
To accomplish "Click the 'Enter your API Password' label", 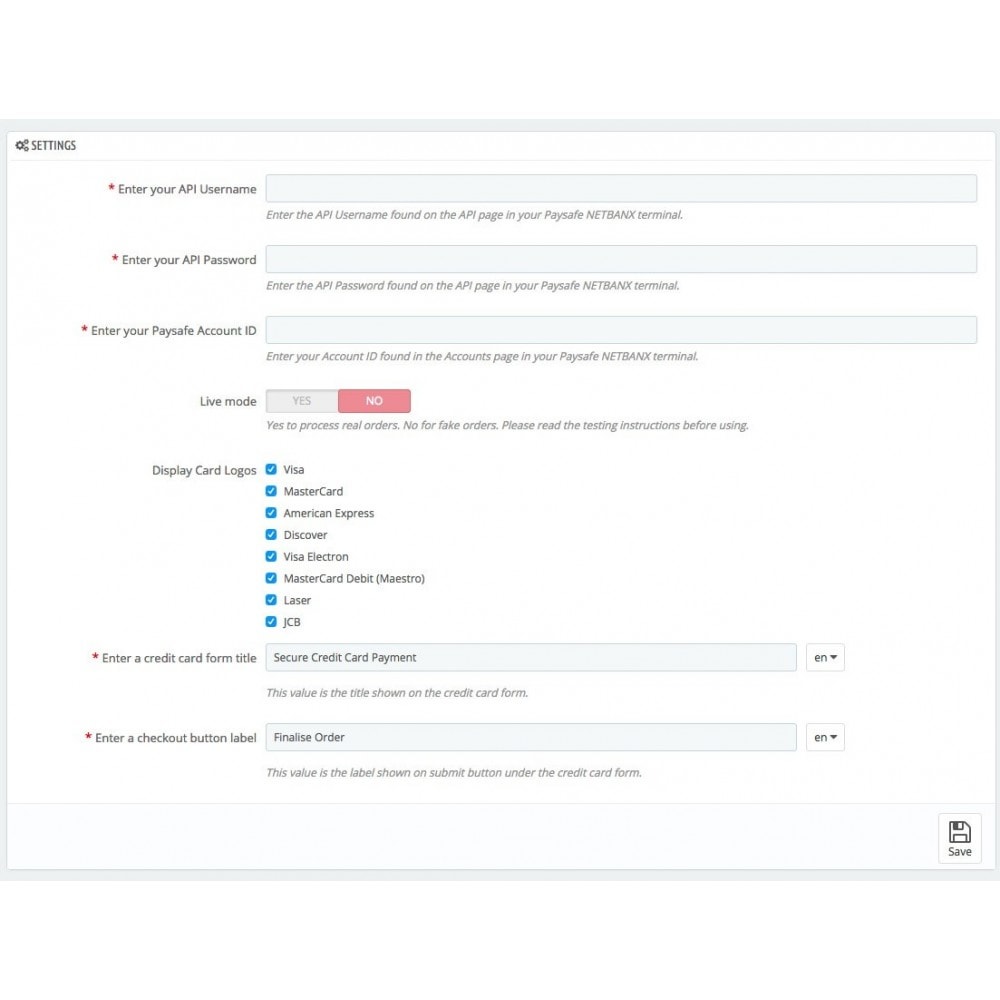I will click(189, 260).
